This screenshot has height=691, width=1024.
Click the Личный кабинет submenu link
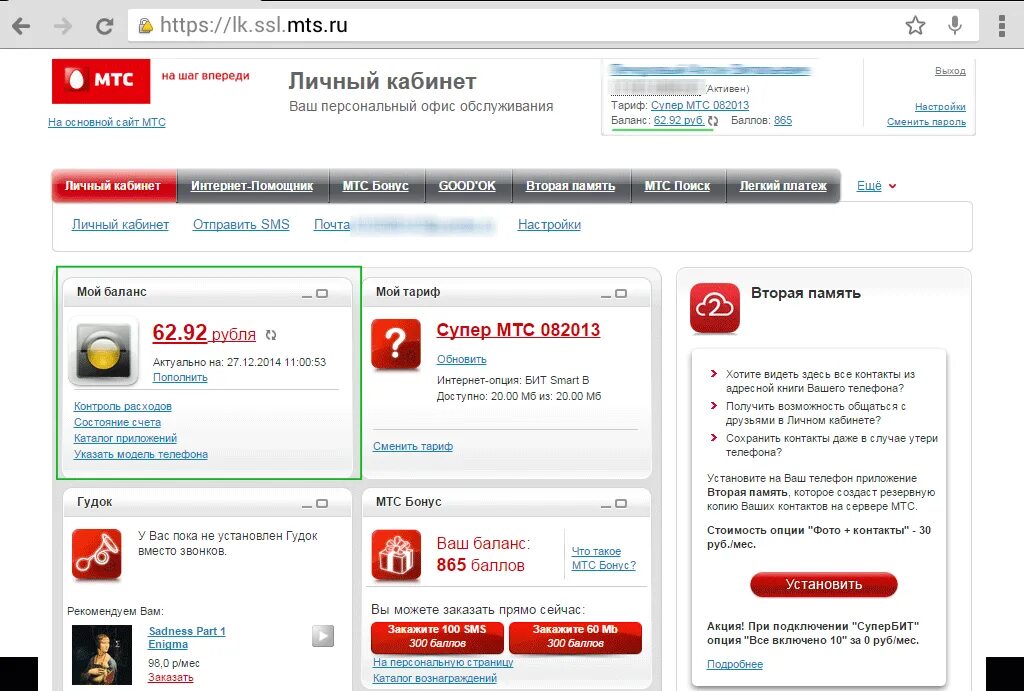click(x=120, y=225)
